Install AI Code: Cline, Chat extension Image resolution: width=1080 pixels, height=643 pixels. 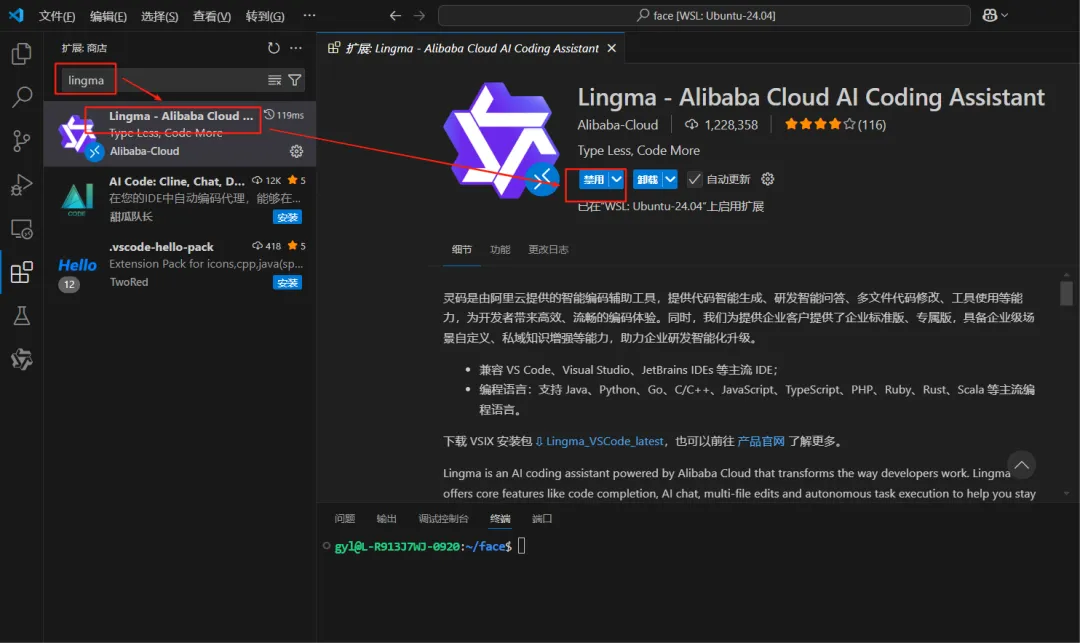[x=287, y=218]
